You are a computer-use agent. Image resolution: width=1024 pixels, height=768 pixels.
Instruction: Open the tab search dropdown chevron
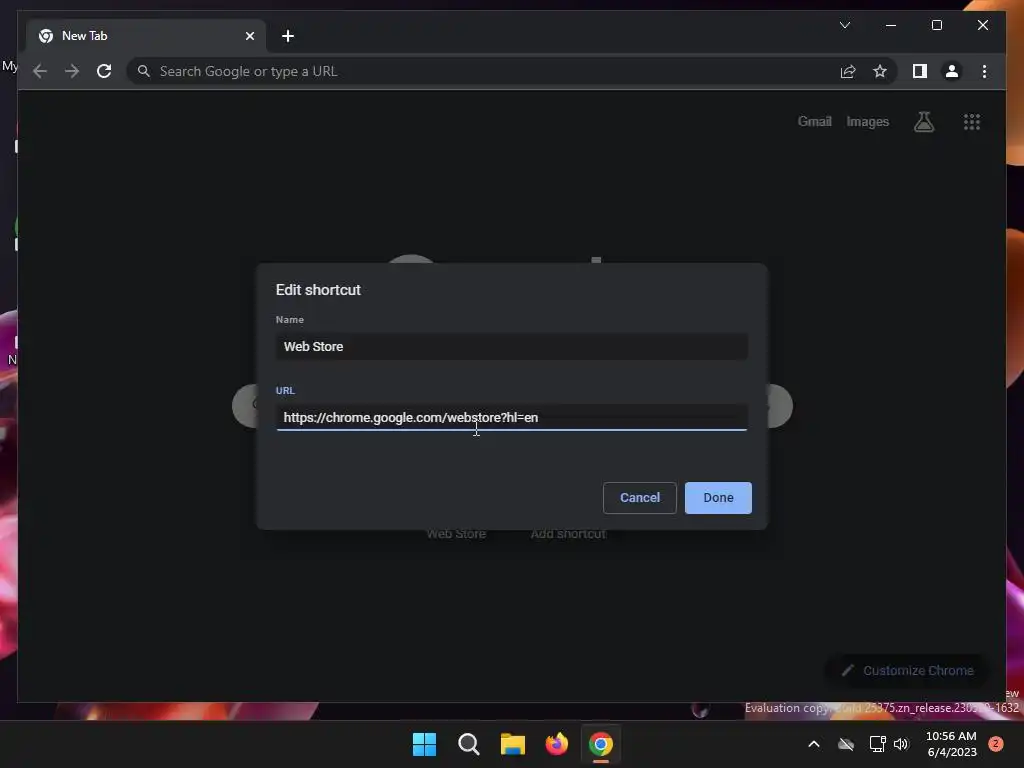click(844, 25)
